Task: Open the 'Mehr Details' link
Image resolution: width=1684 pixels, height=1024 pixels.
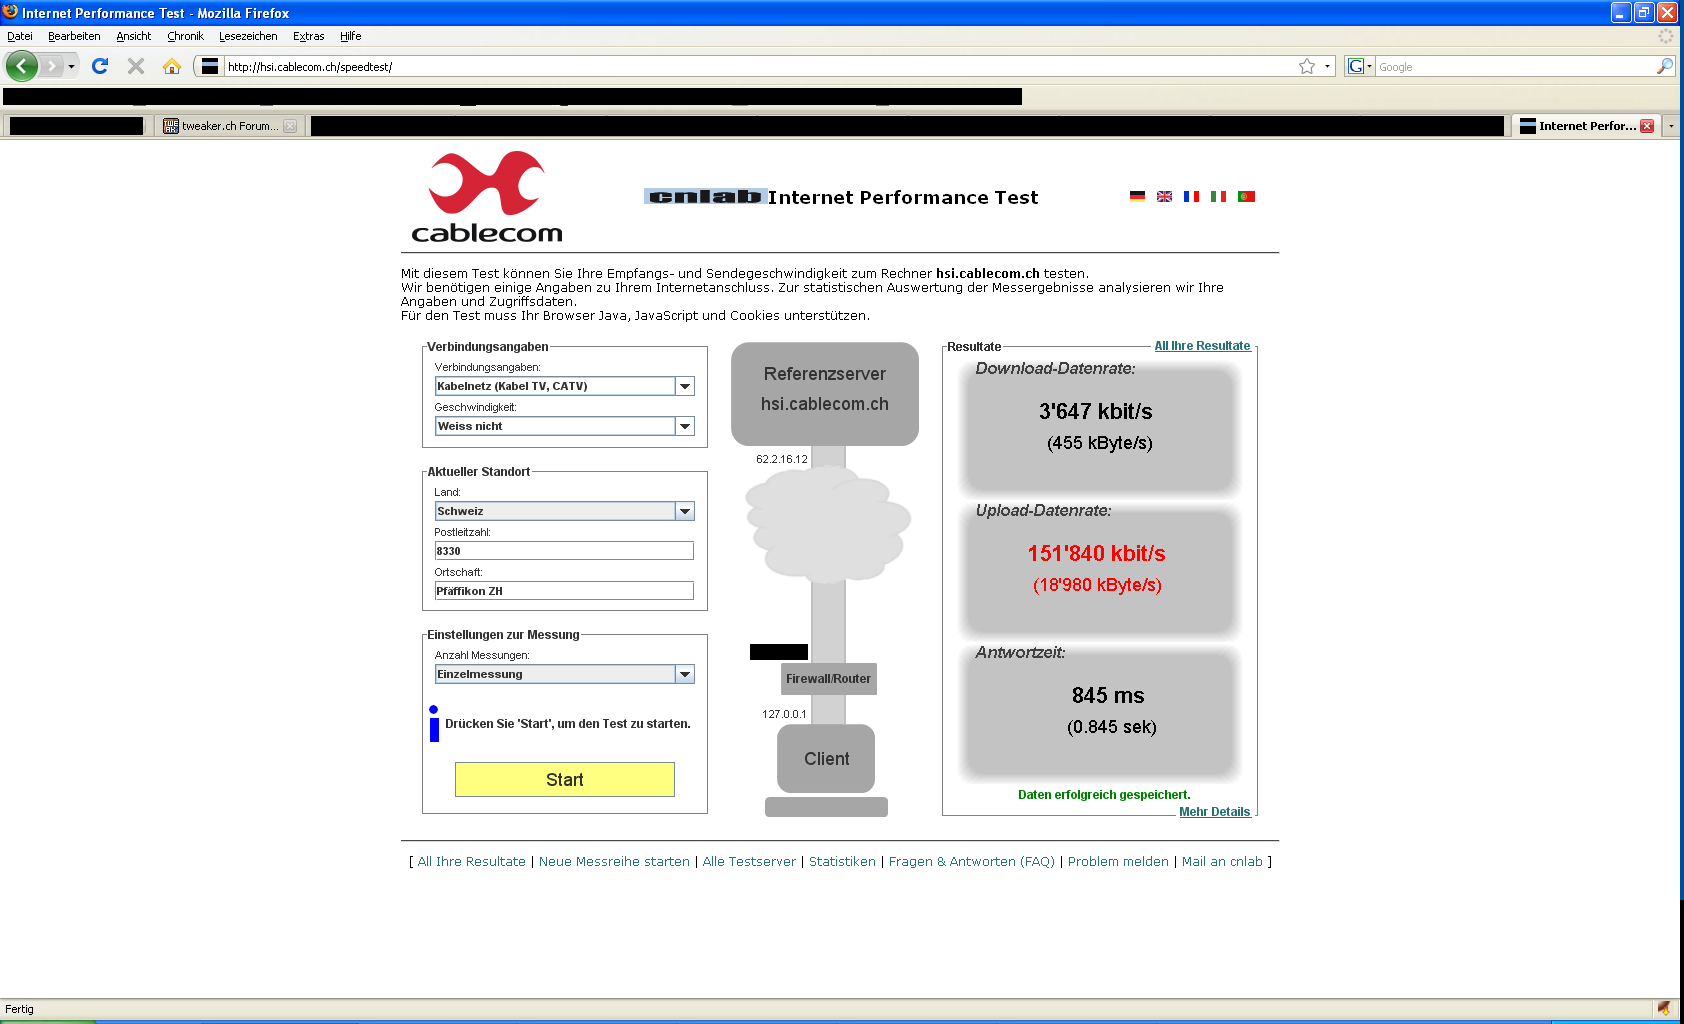Action: (1214, 812)
